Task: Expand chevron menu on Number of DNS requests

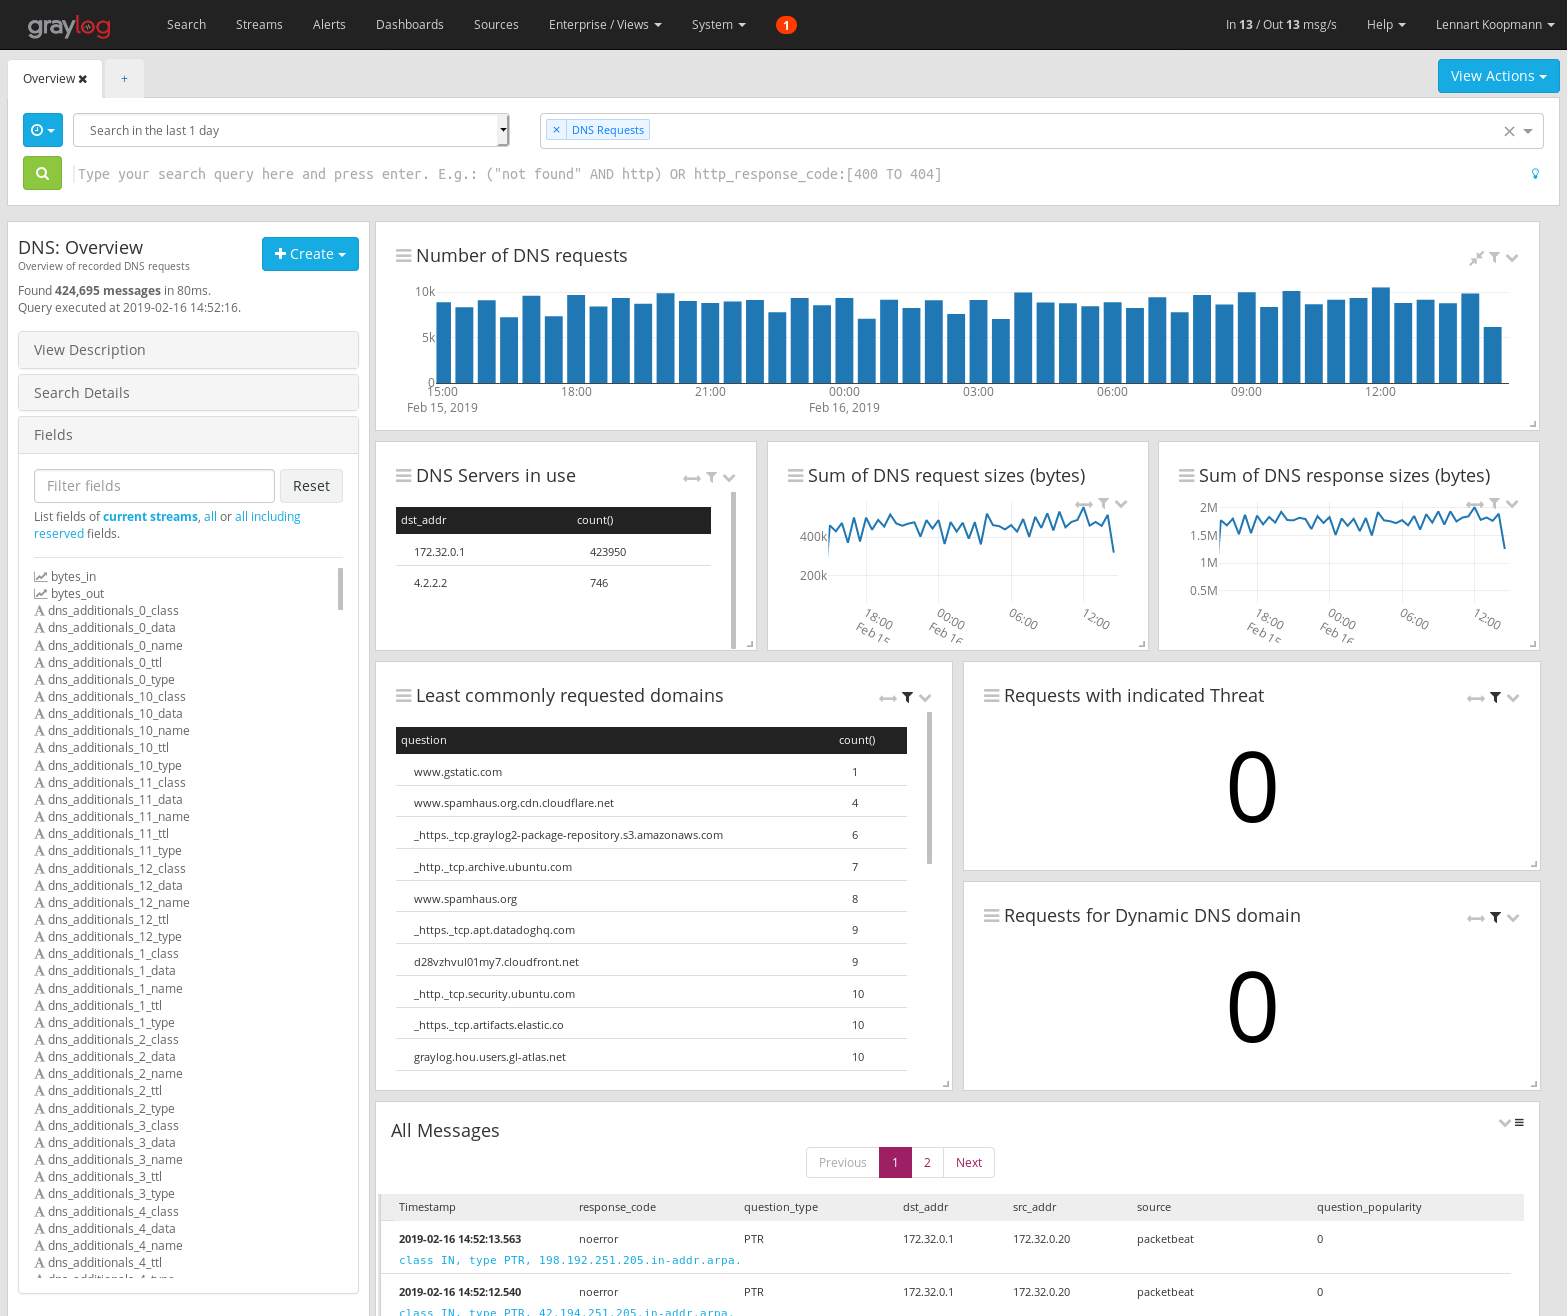Action: click(1512, 258)
